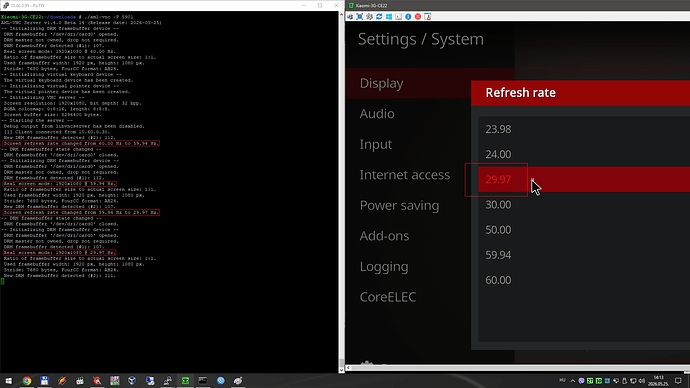Launch Google Chrome from the taskbar
Image resolution: width=690 pixels, height=388 pixels.
tap(27, 381)
